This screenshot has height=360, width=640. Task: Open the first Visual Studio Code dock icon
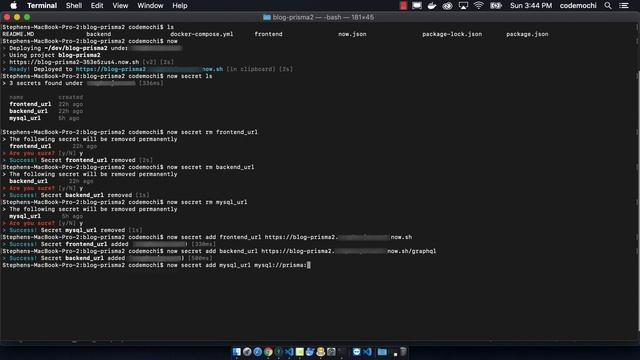tap(289, 351)
